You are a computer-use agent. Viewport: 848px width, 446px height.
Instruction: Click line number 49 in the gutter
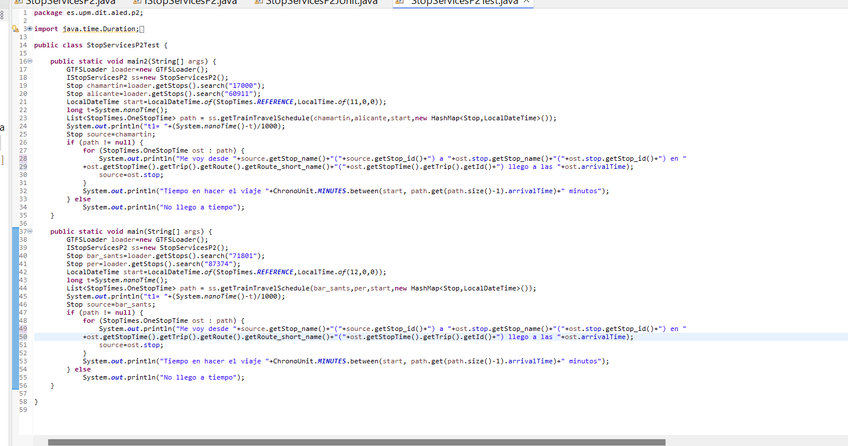(23, 329)
